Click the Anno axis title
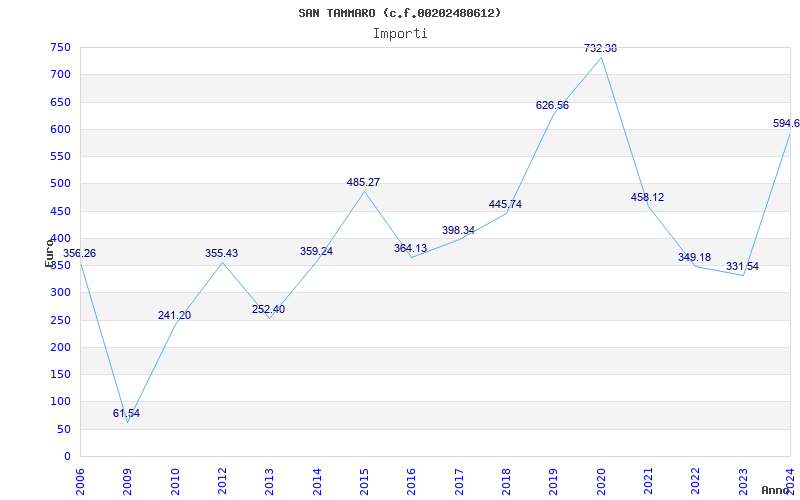 coord(776,490)
